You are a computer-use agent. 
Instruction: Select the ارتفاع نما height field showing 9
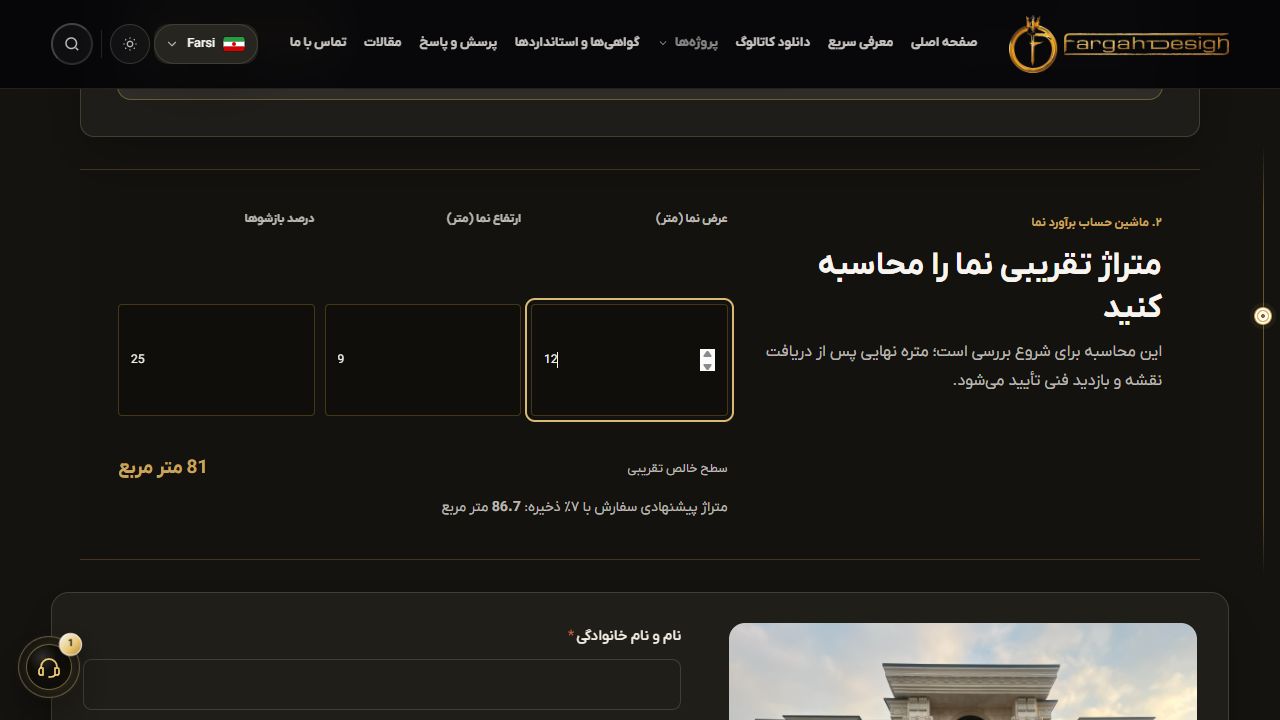click(x=423, y=360)
